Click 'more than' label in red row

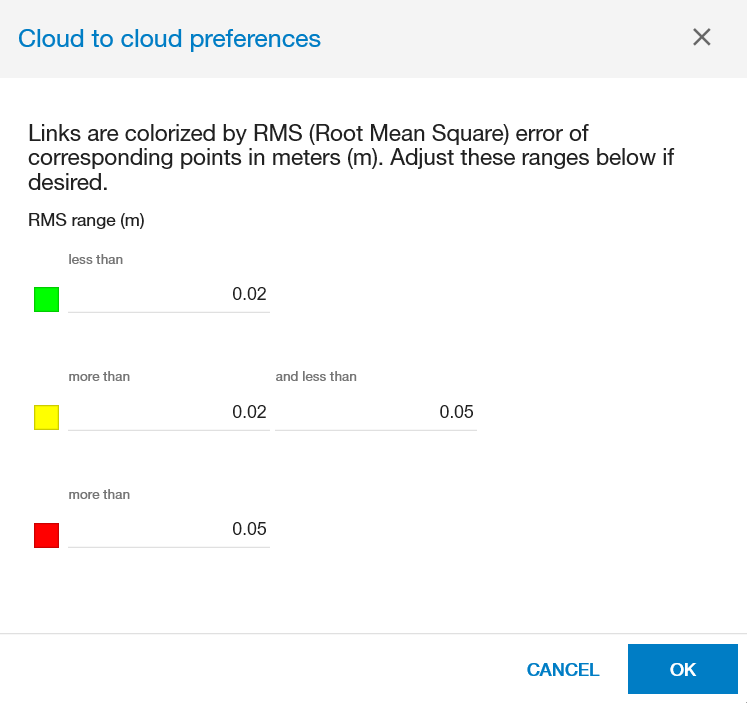click(99, 495)
